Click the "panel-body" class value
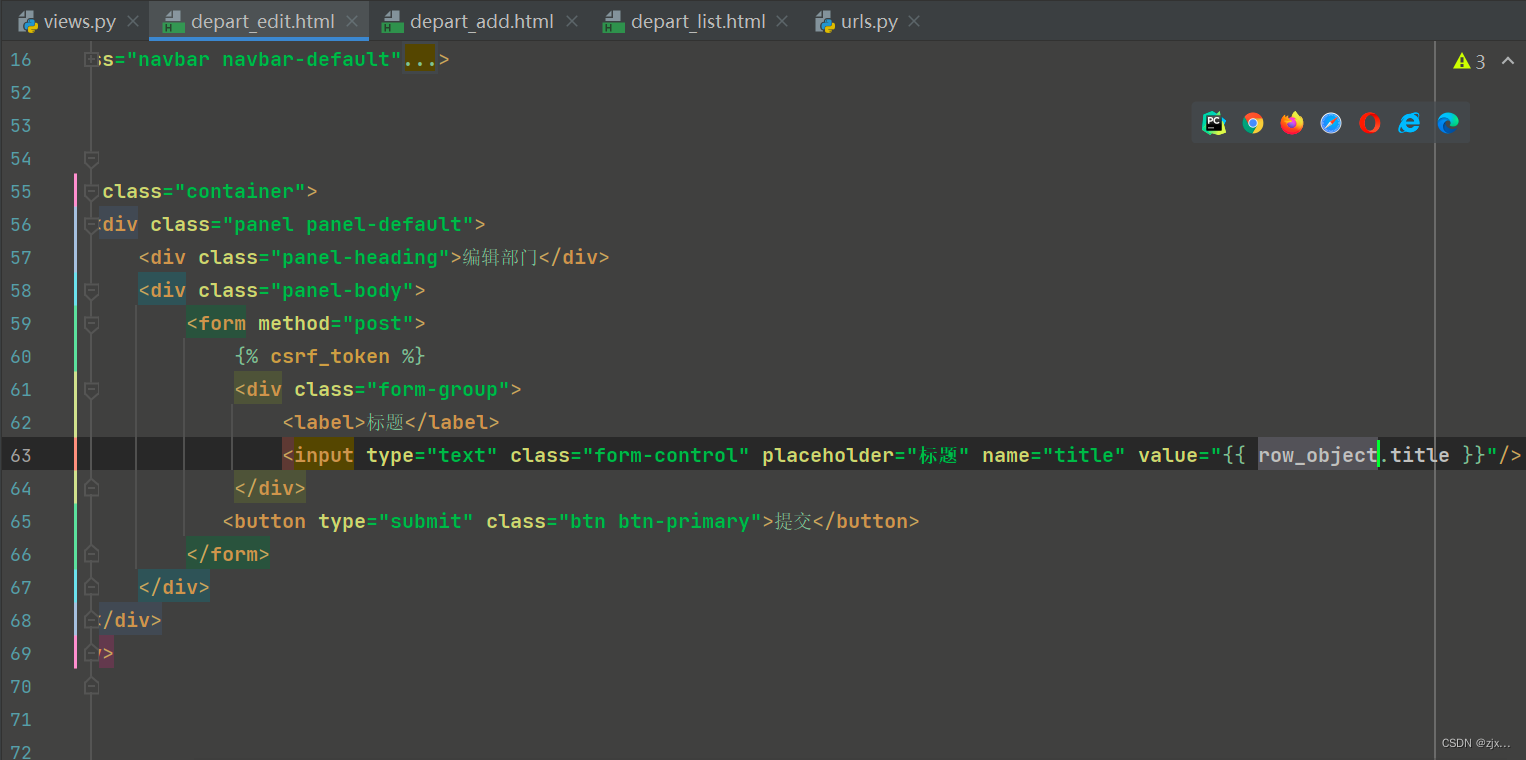1526x760 pixels. tap(343, 290)
